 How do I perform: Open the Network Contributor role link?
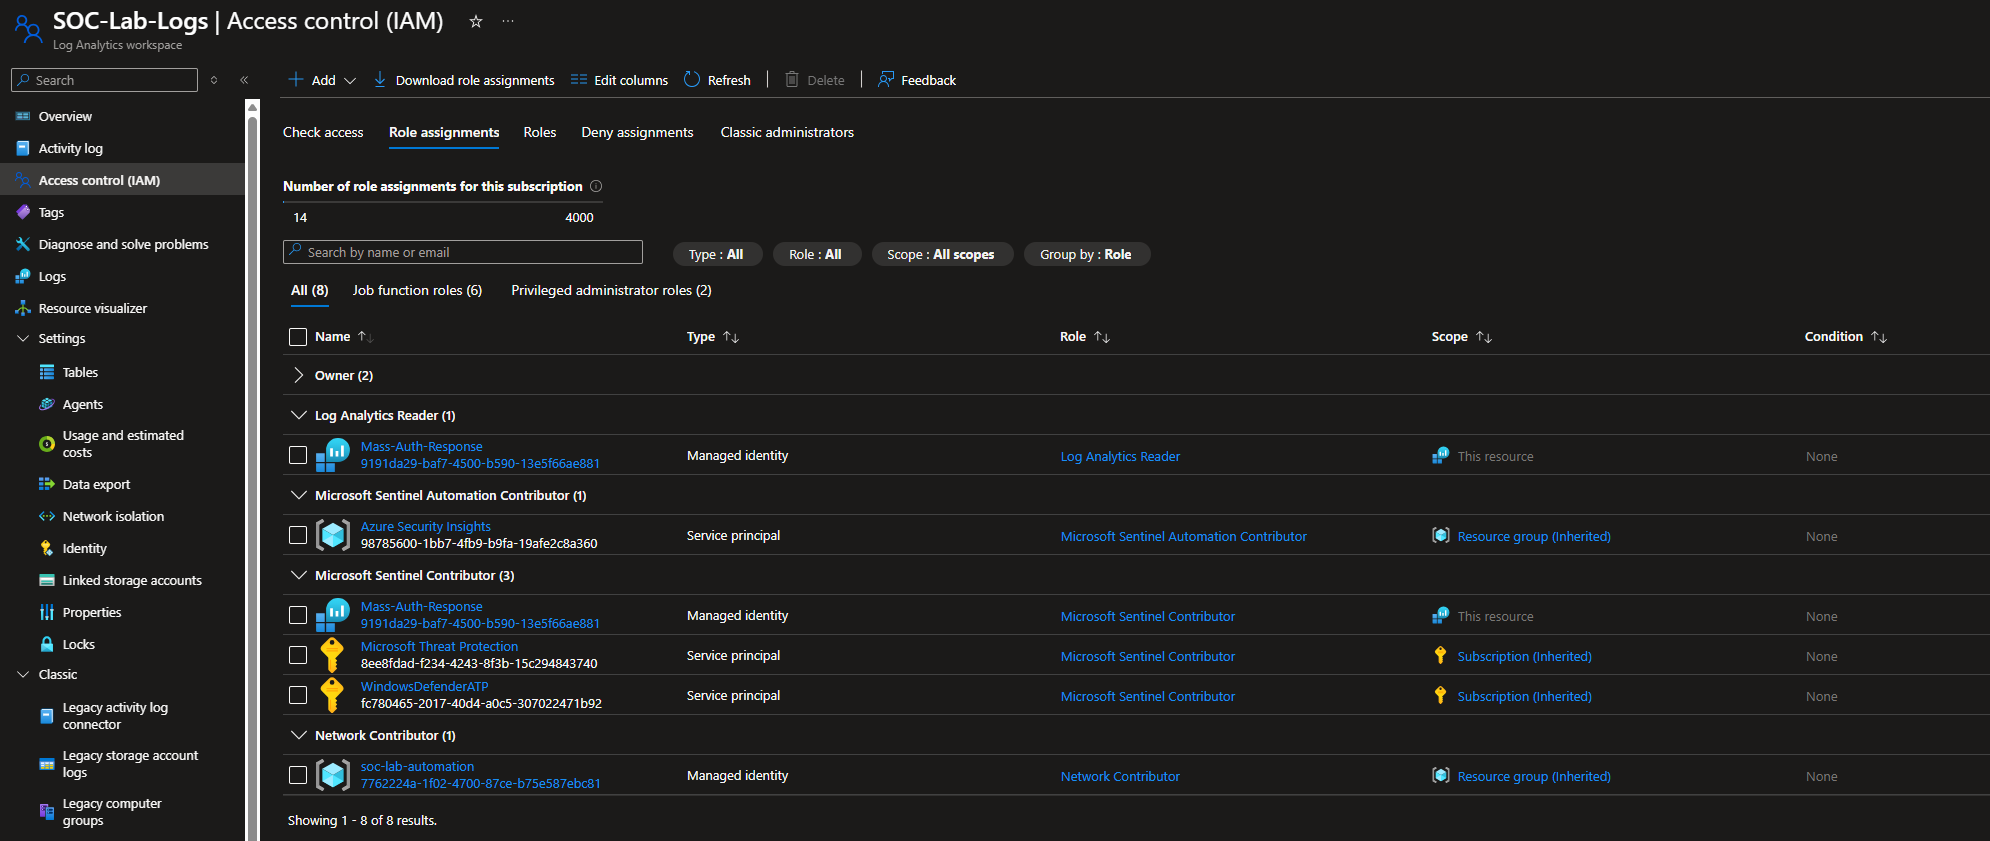[1120, 777]
